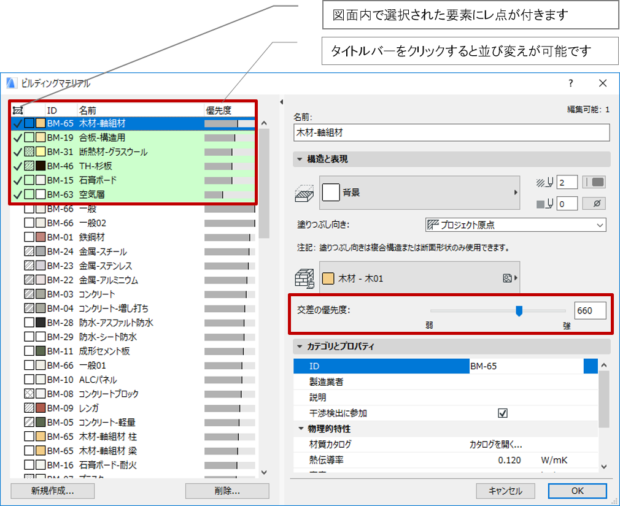The height and width of the screenshot is (506, 620).
Task: Click the fill icon of BM-31 断熱材-グラスウール
Action: click(x=29, y=152)
